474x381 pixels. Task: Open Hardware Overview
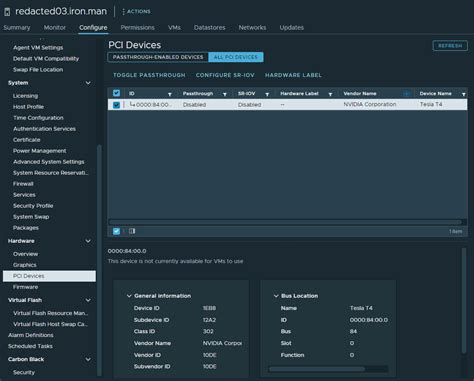click(x=25, y=254)
